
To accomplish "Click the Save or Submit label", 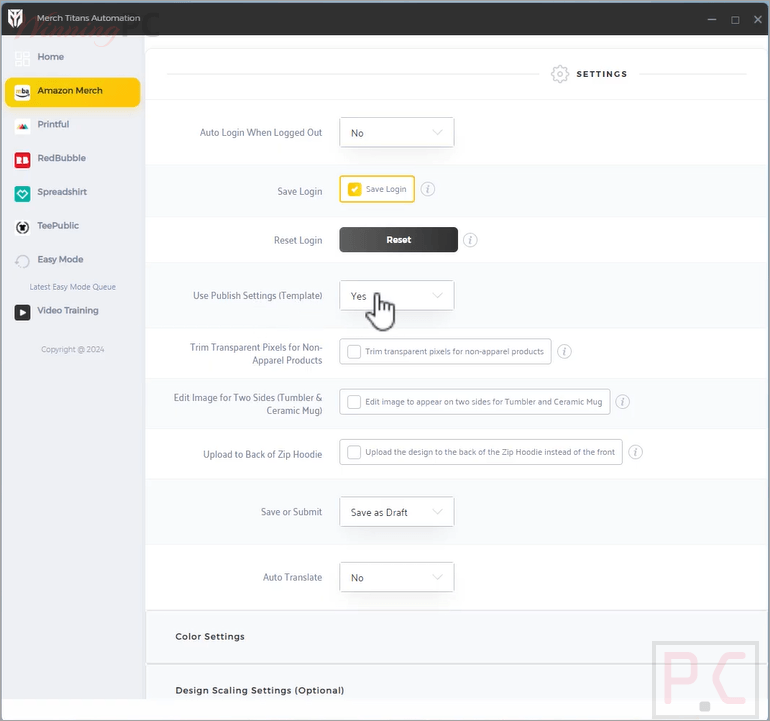I will tap(292, 512).
